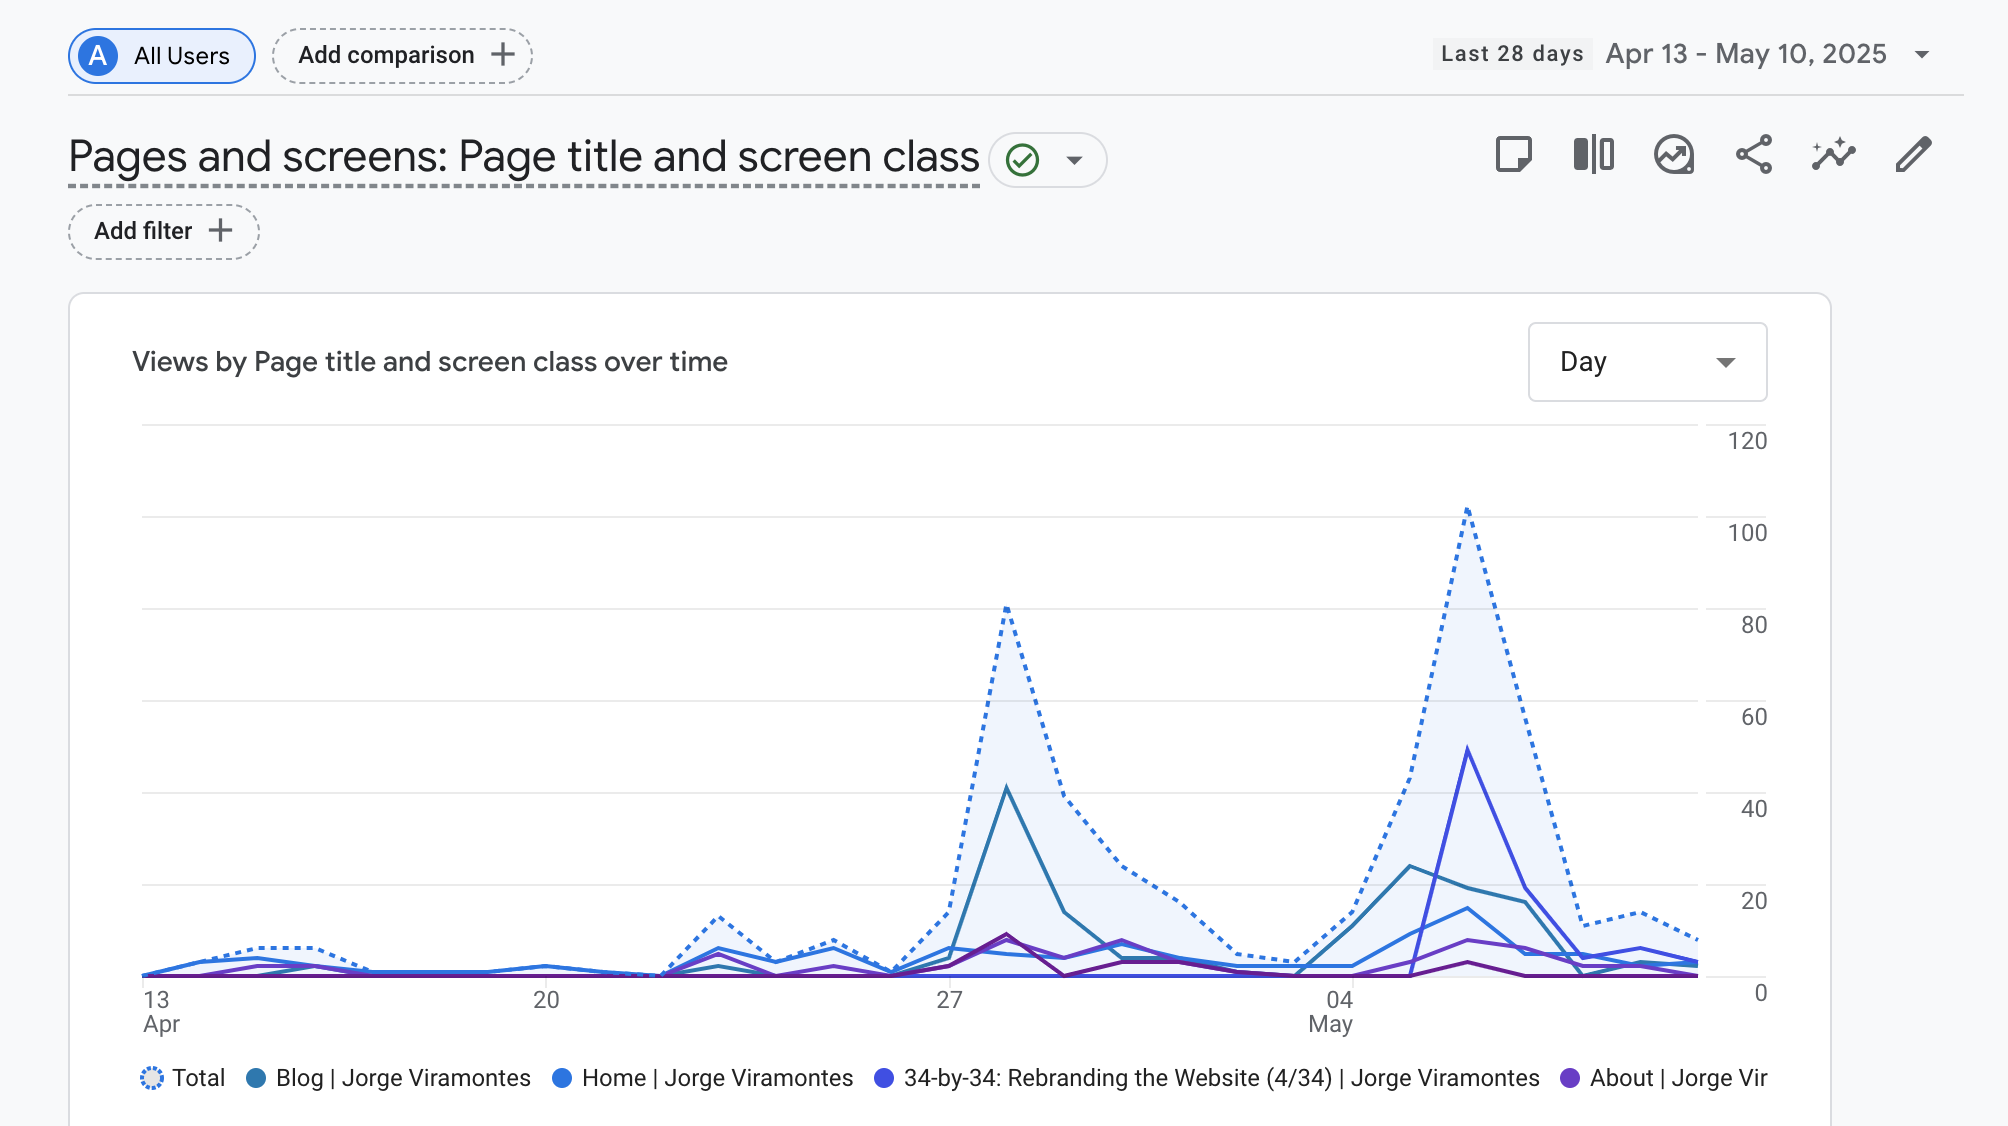Click the Add filter button
The image size is (2008, 1126).
pos(163,231)
